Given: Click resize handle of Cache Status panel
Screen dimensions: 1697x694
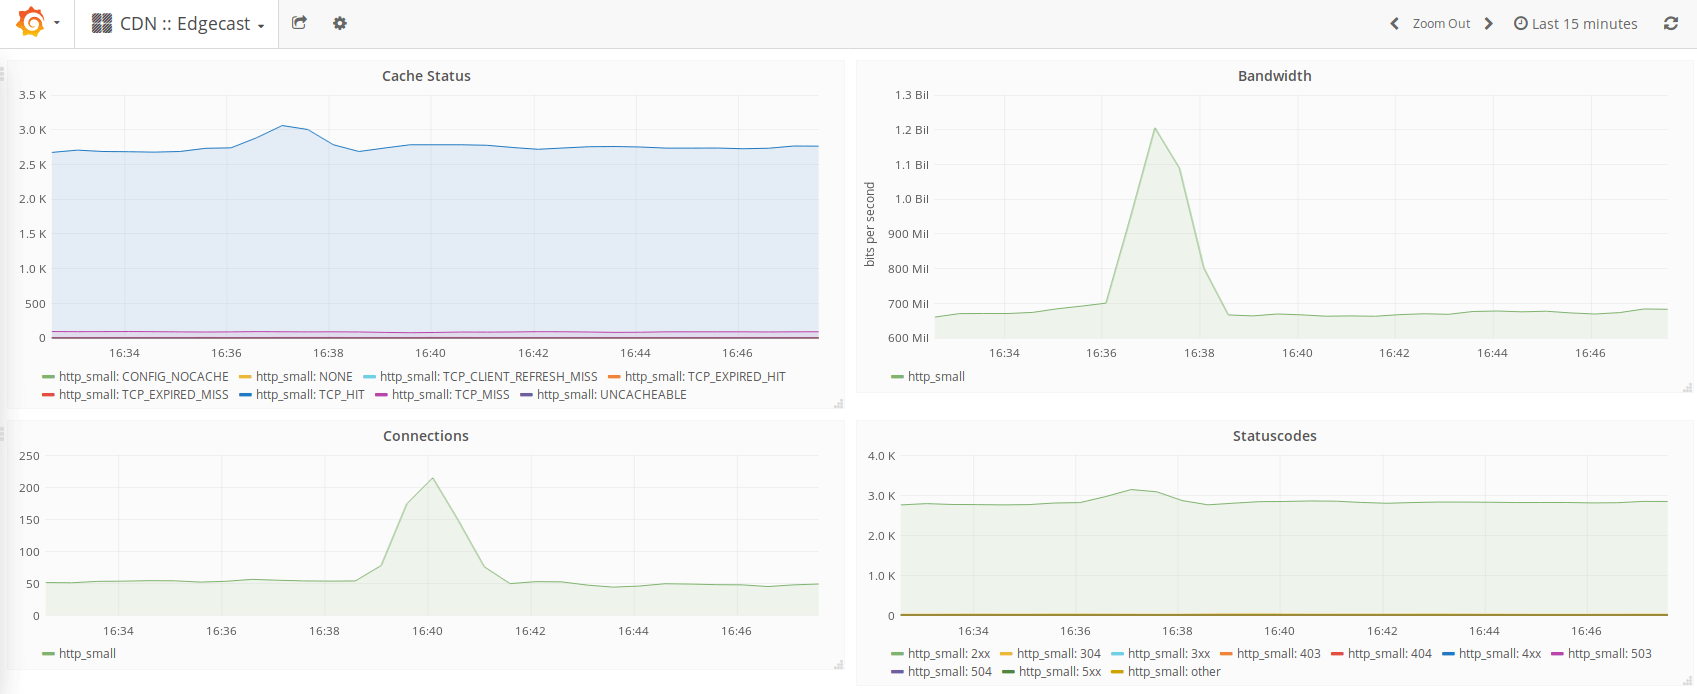Looking at the screenshot, I should [x=838, y=404].
